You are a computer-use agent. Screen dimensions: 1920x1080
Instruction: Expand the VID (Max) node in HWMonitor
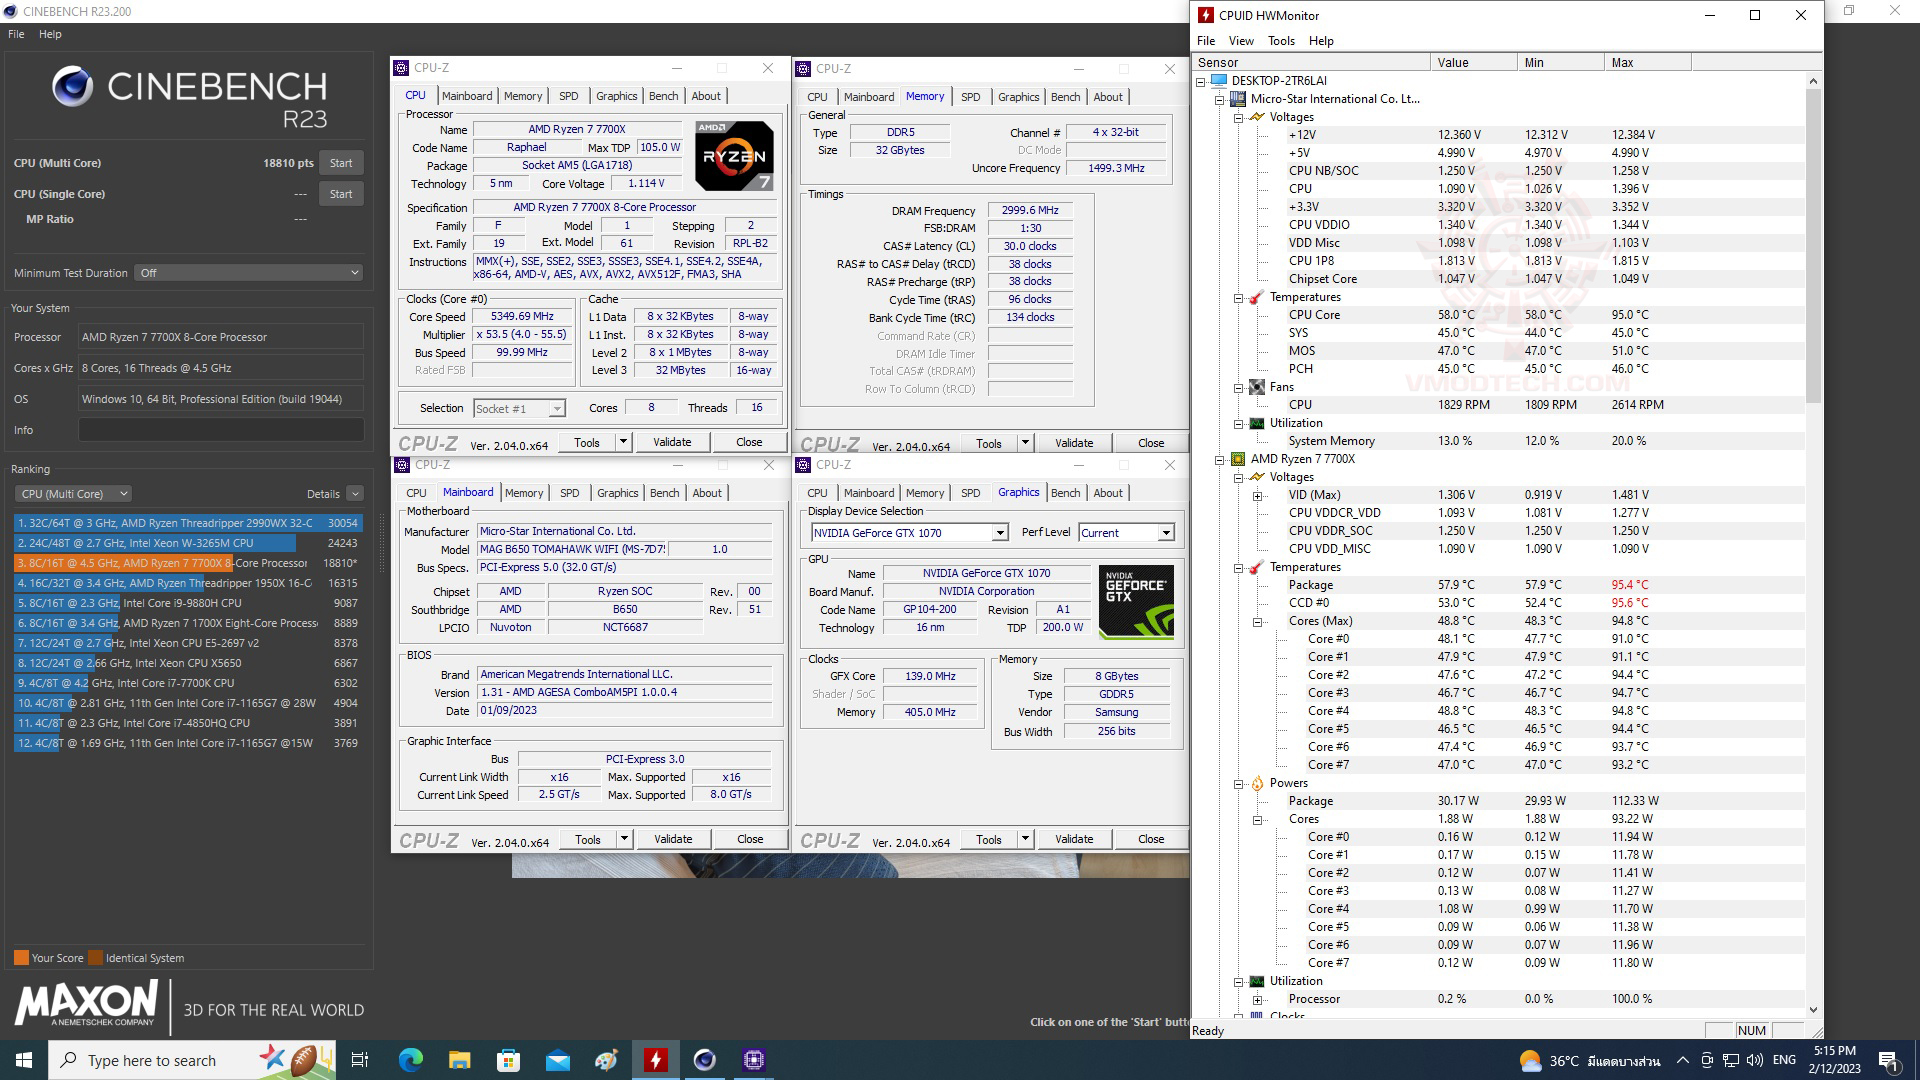(1257, 494)
